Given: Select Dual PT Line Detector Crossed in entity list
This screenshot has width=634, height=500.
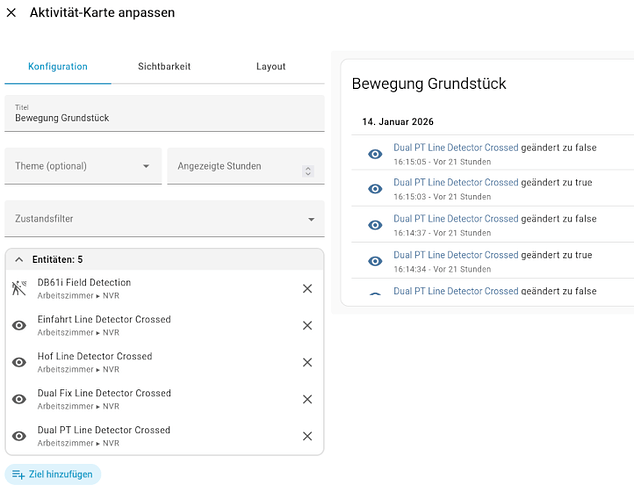Looking at the screenshot, I should (104, 430).
